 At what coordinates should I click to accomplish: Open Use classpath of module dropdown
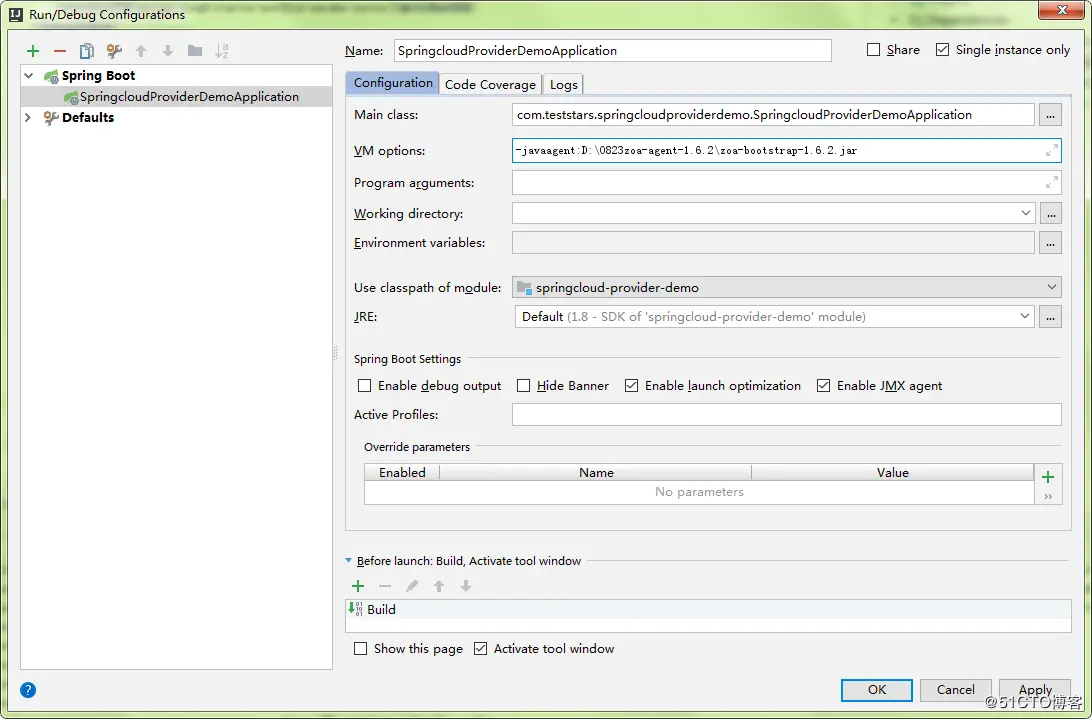click(x=1051, y=287)
